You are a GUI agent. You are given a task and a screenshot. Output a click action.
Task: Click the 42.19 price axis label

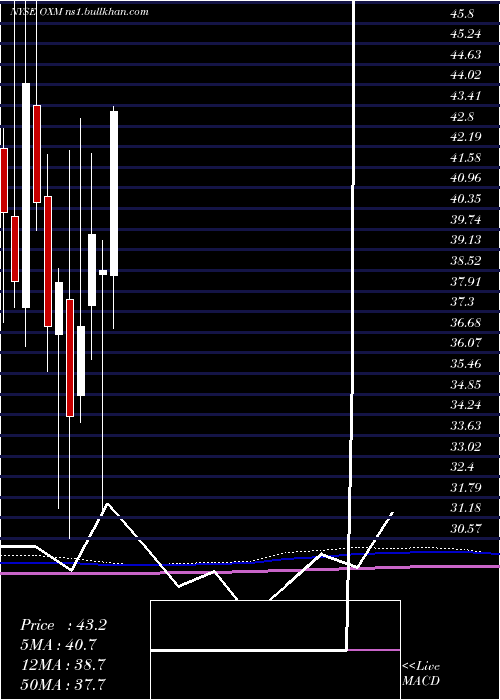[x=466, y=137]
